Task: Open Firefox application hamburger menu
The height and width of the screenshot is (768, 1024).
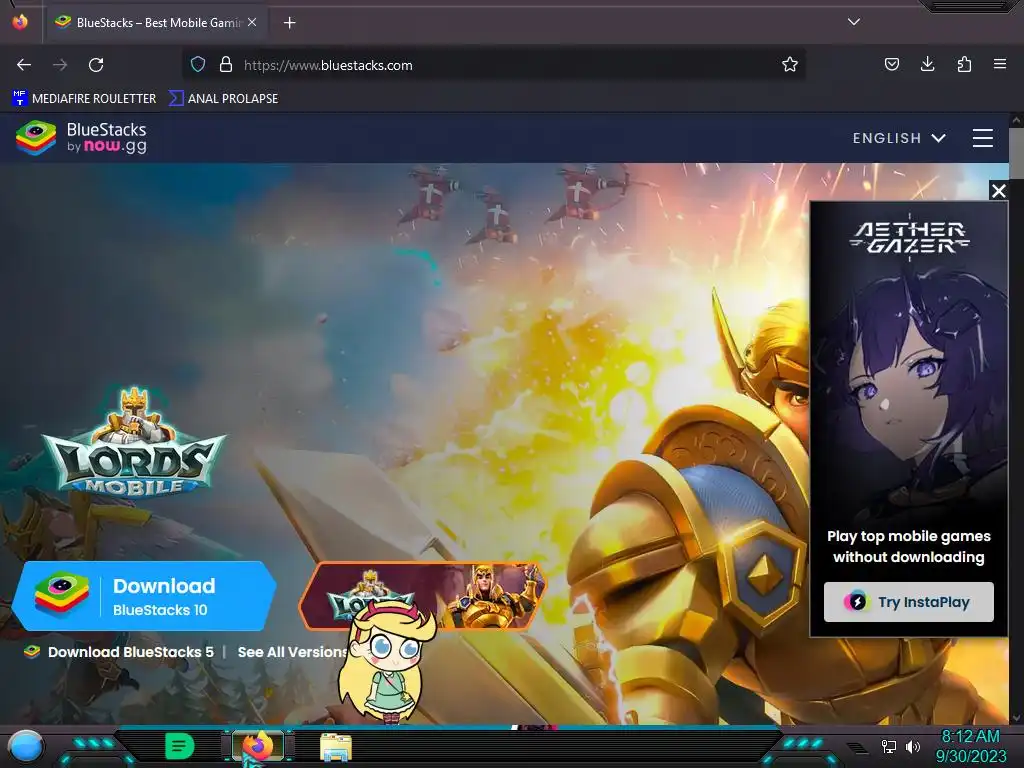Action: [1000, 64]
